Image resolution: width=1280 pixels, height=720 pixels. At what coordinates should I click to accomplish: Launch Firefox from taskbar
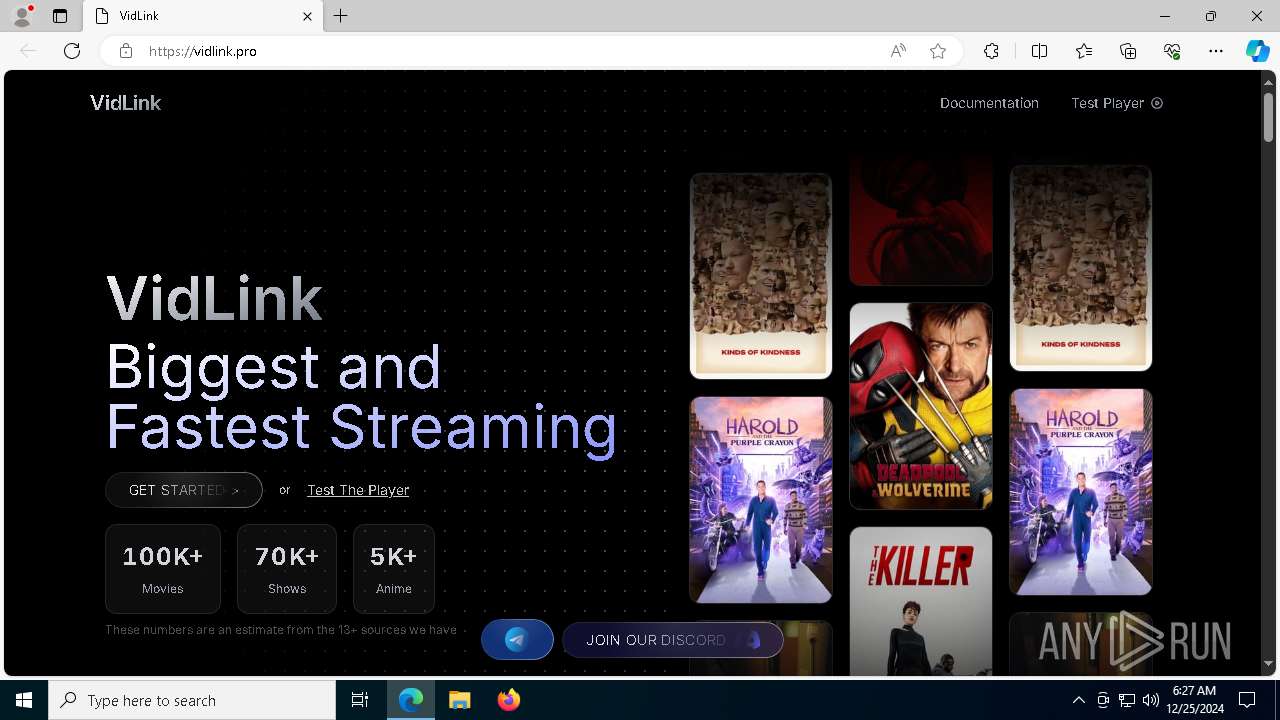tap(508, 700)
